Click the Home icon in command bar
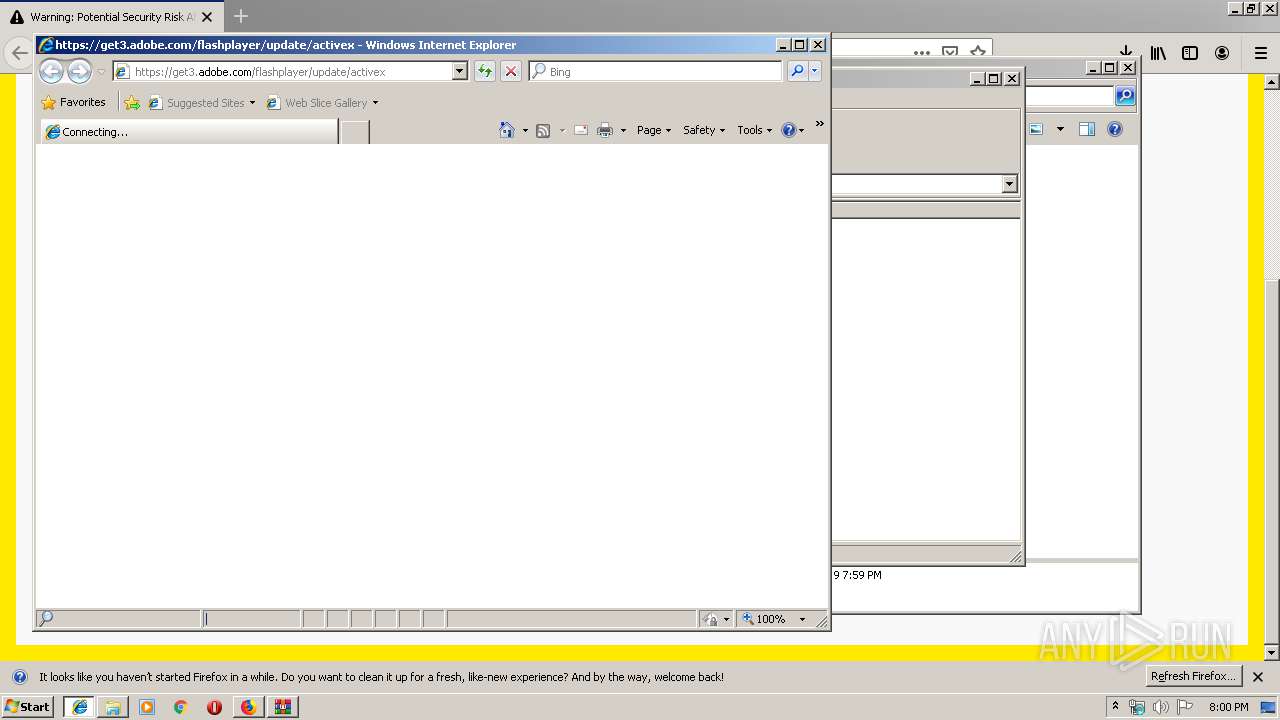Screen dimensions: 1280x720 point(507,130)
